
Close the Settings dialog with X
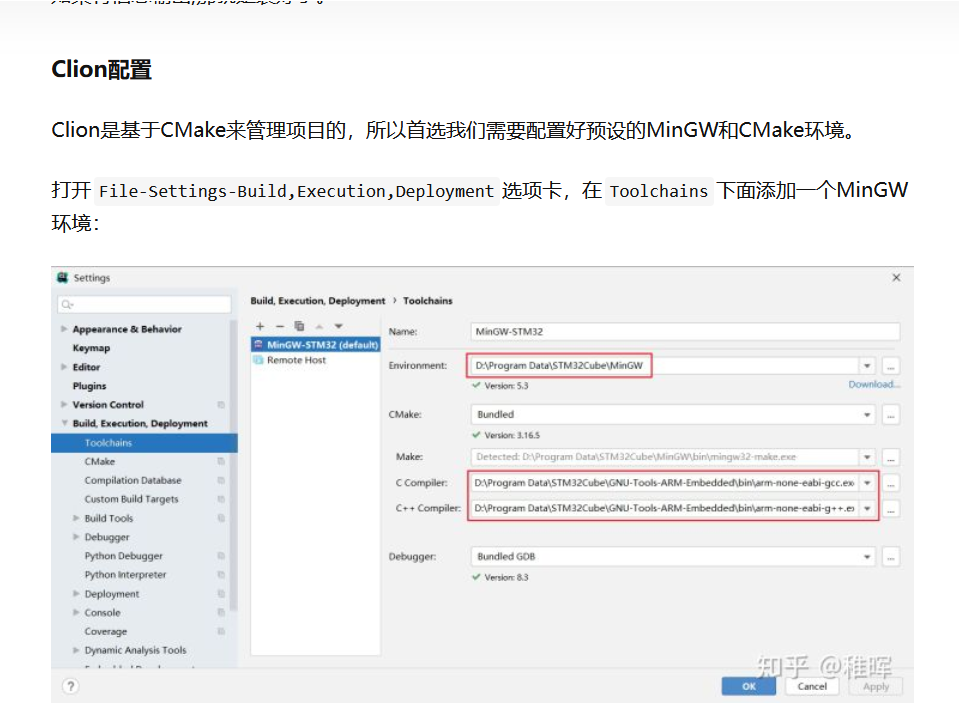(x=896, y=278)
